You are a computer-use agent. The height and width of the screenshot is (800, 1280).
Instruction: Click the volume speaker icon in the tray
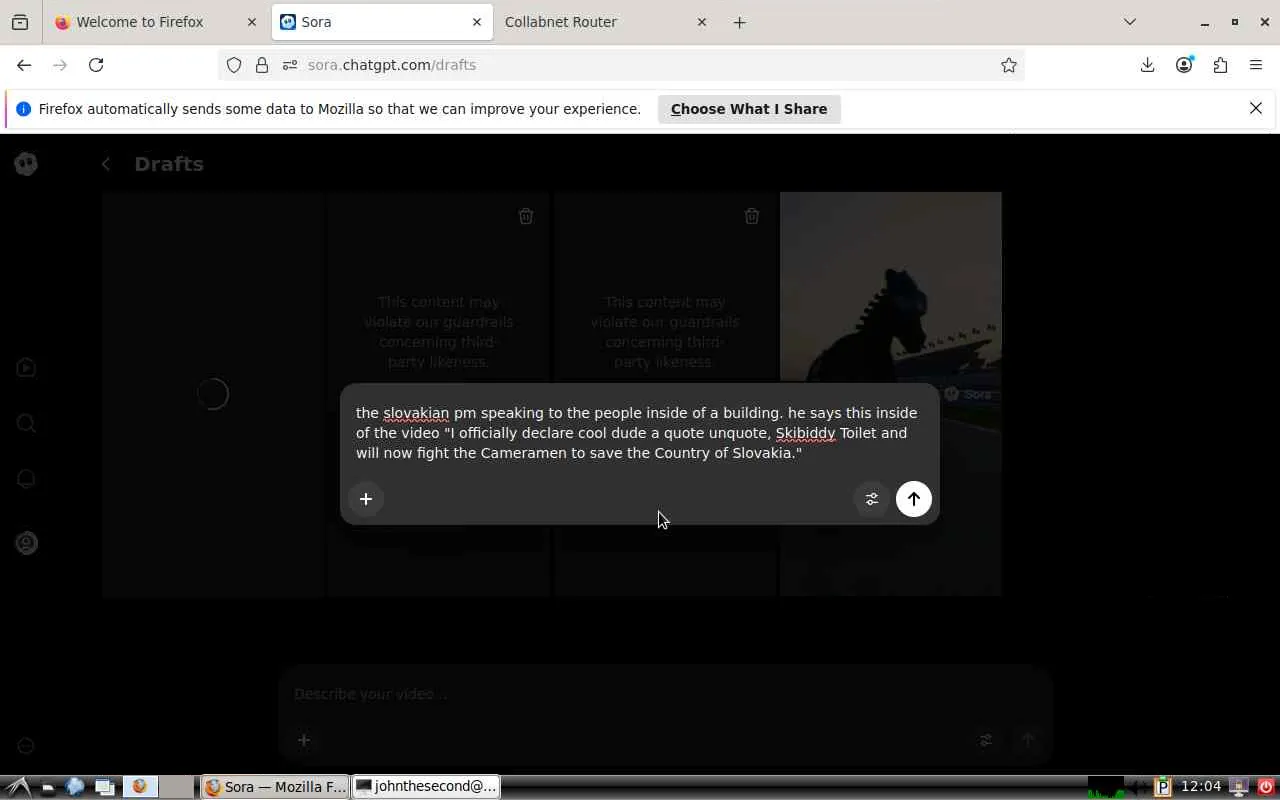pos(1139,787)
